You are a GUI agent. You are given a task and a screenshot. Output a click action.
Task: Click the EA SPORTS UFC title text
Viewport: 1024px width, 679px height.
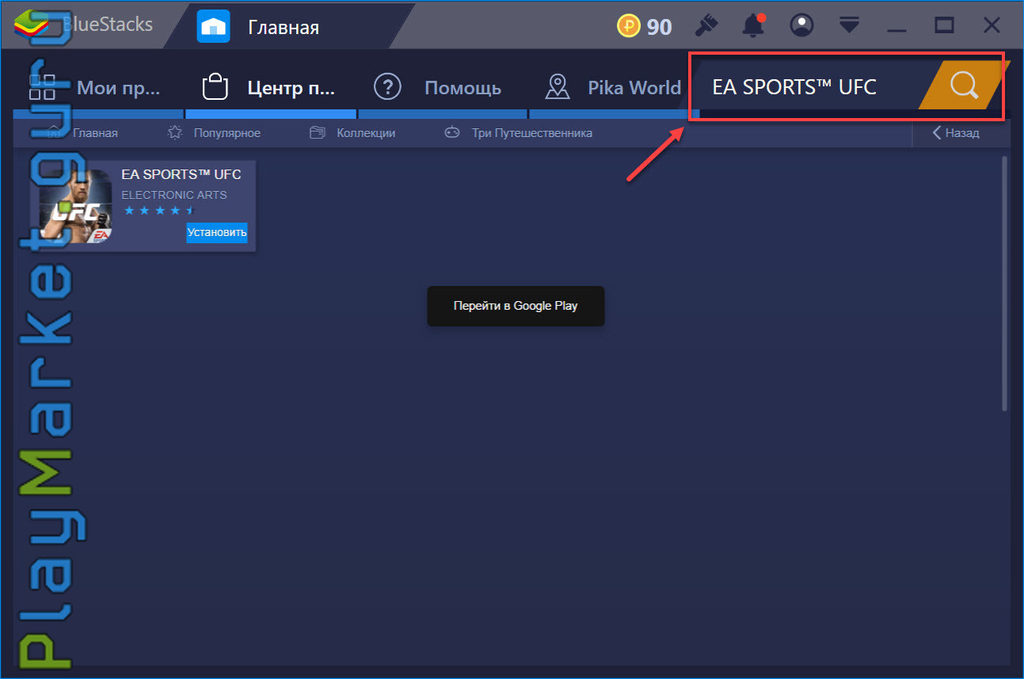181,174
